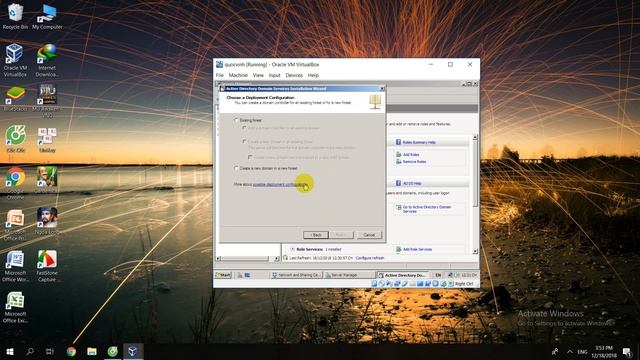The width and height of the screenshot is (640, 360).
Task: Click Remove Roles link in Server Manager
Action: pyautogui.click(x=414, y=162)
